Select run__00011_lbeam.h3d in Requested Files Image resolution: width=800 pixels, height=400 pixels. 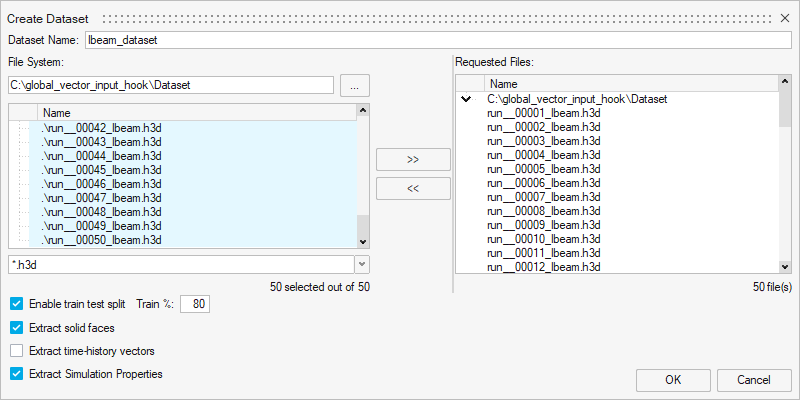[x=544, y=253]
